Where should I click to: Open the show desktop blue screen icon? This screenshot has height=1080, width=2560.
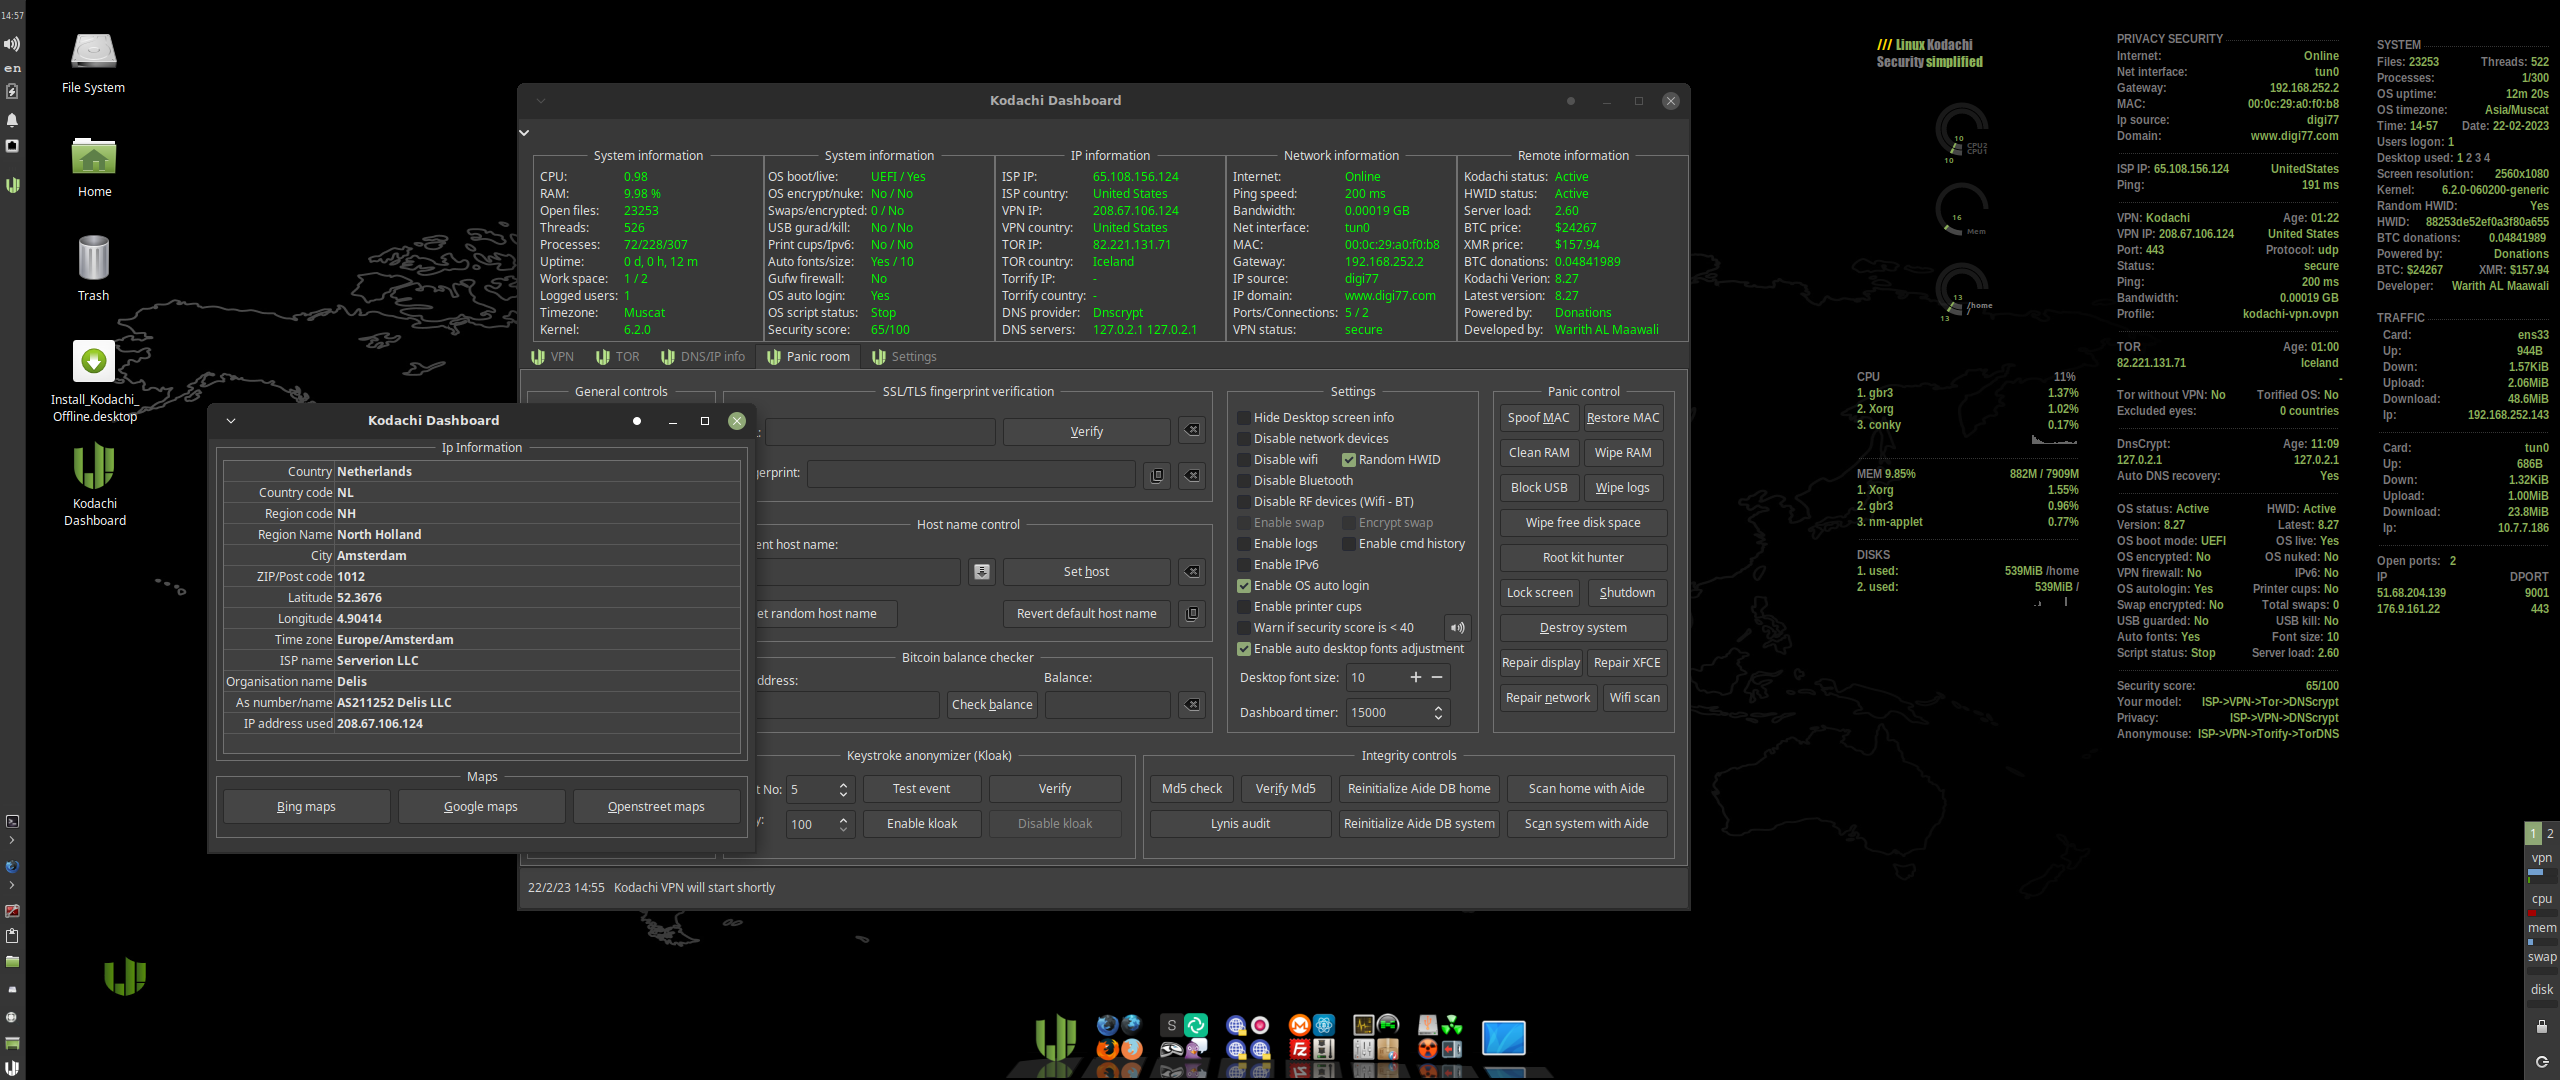[1503, 1038]
